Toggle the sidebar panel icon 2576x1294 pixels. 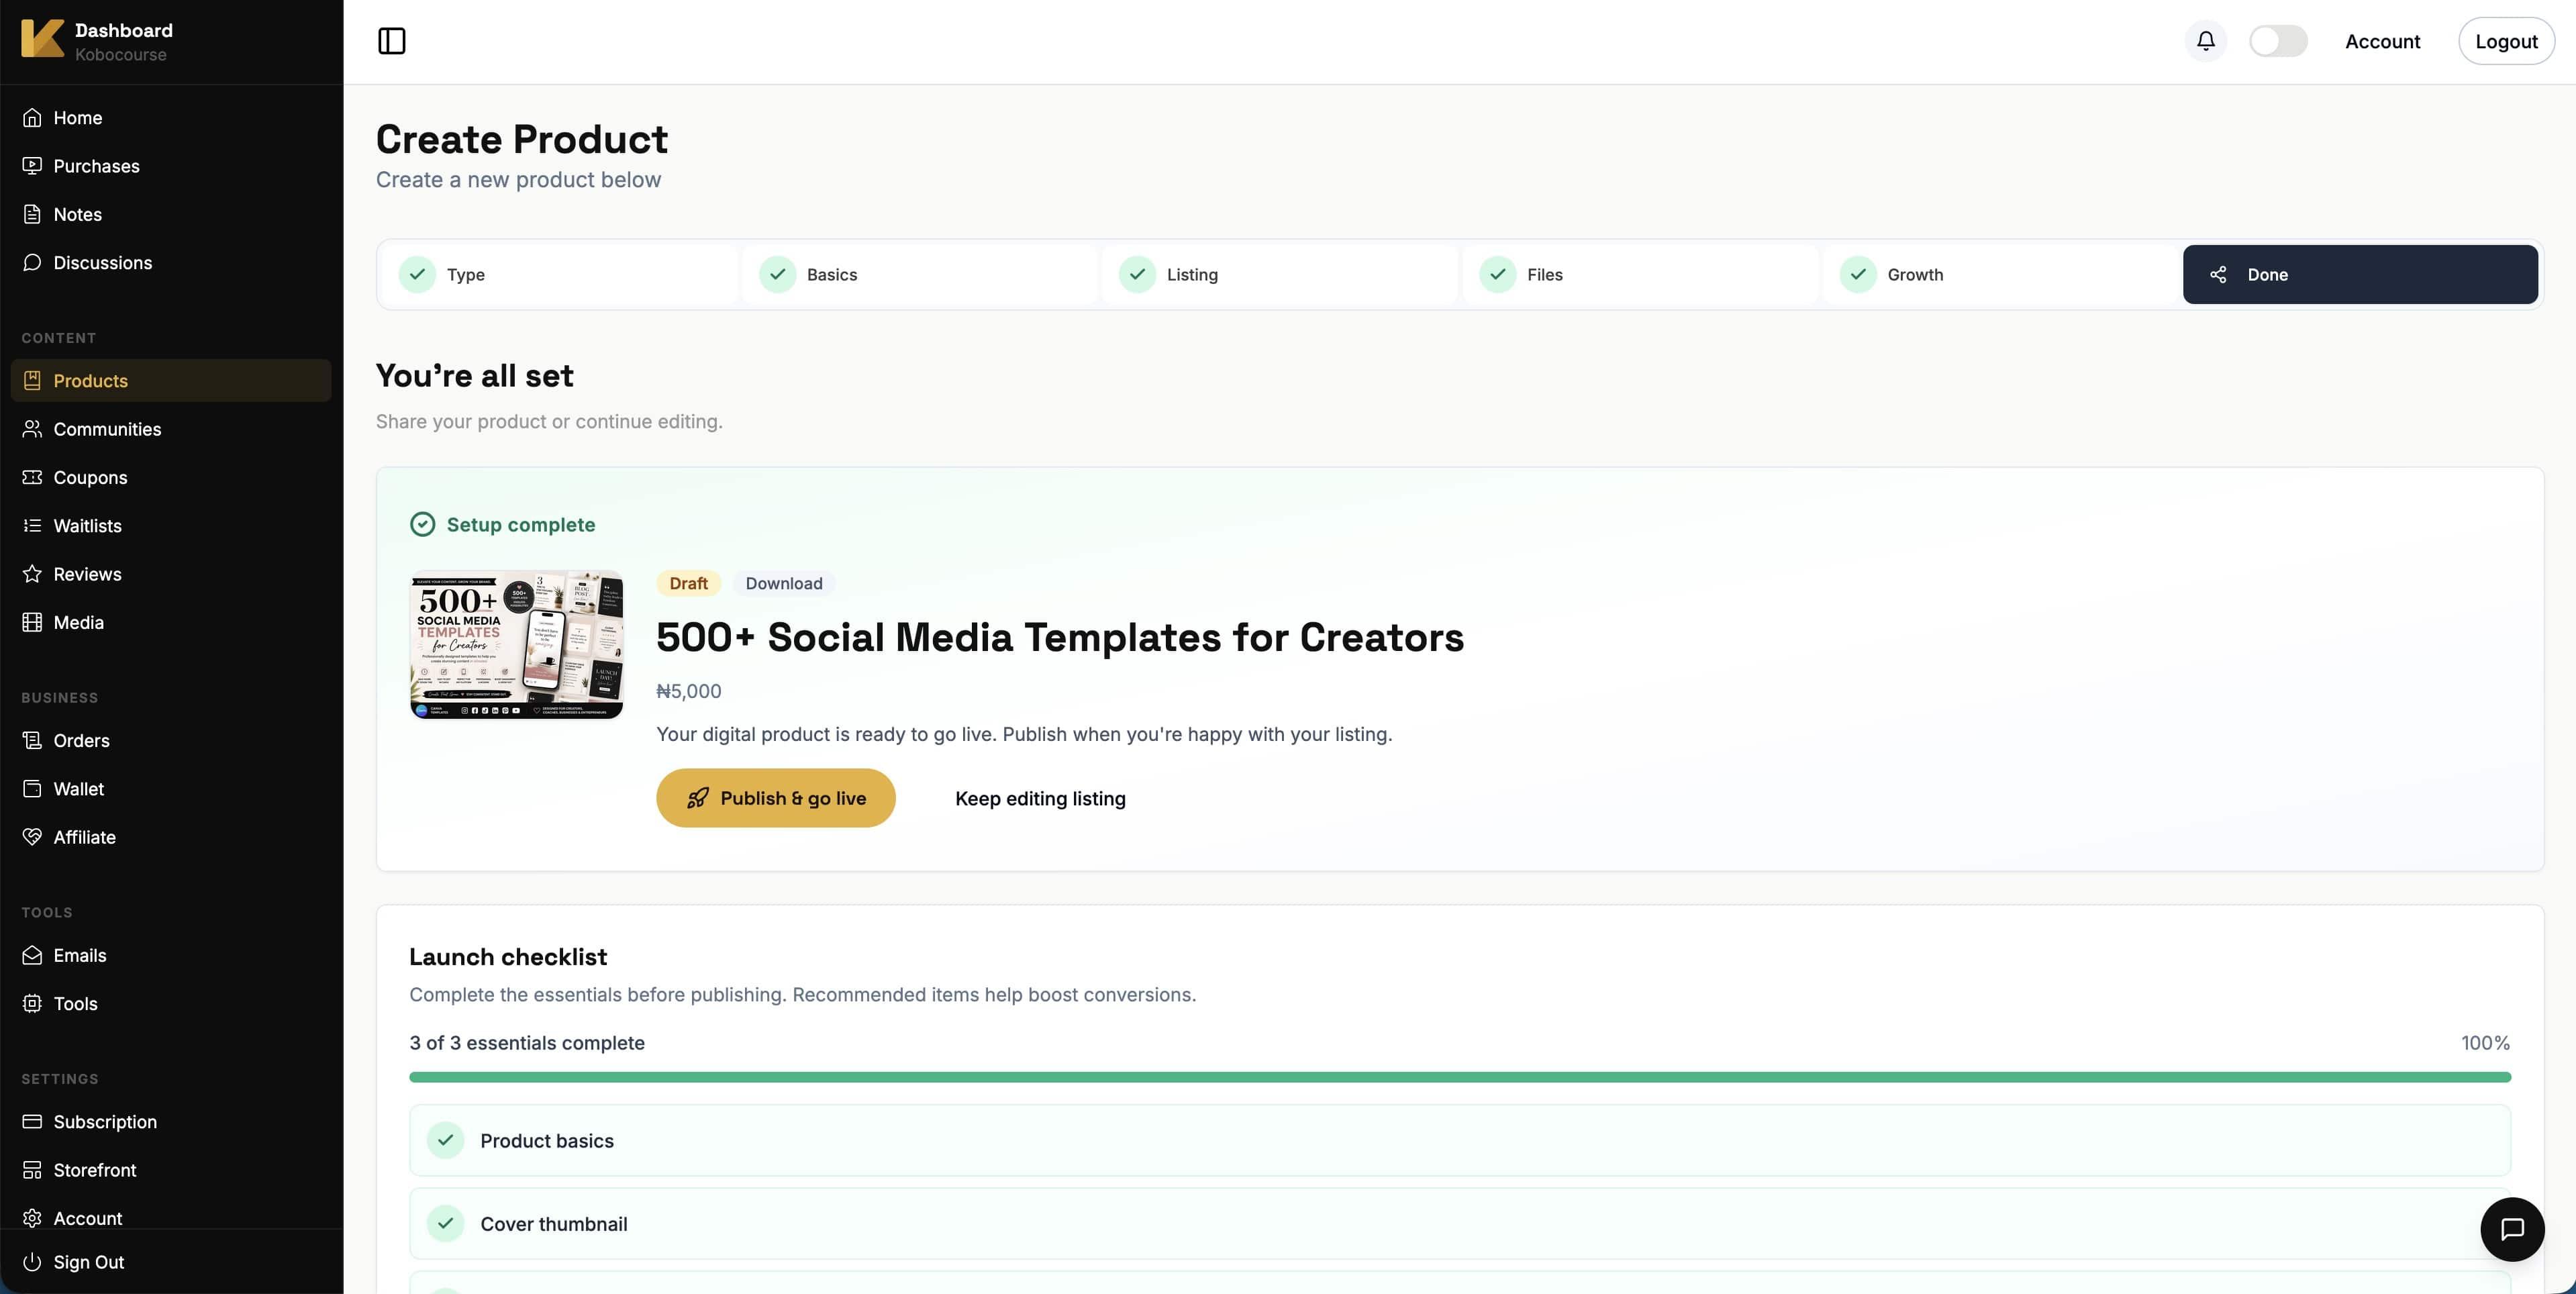392,41
